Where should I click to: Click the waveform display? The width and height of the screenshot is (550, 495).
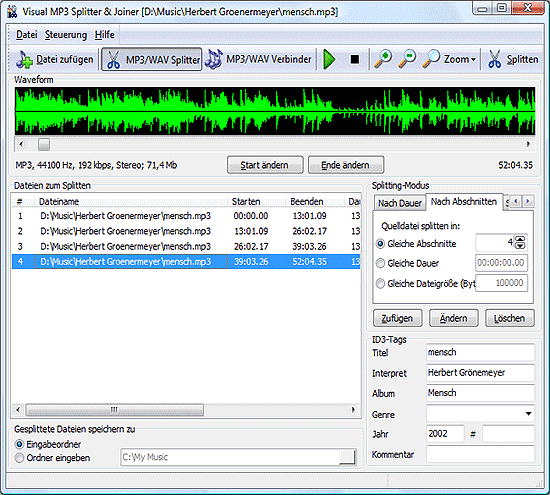275,111
